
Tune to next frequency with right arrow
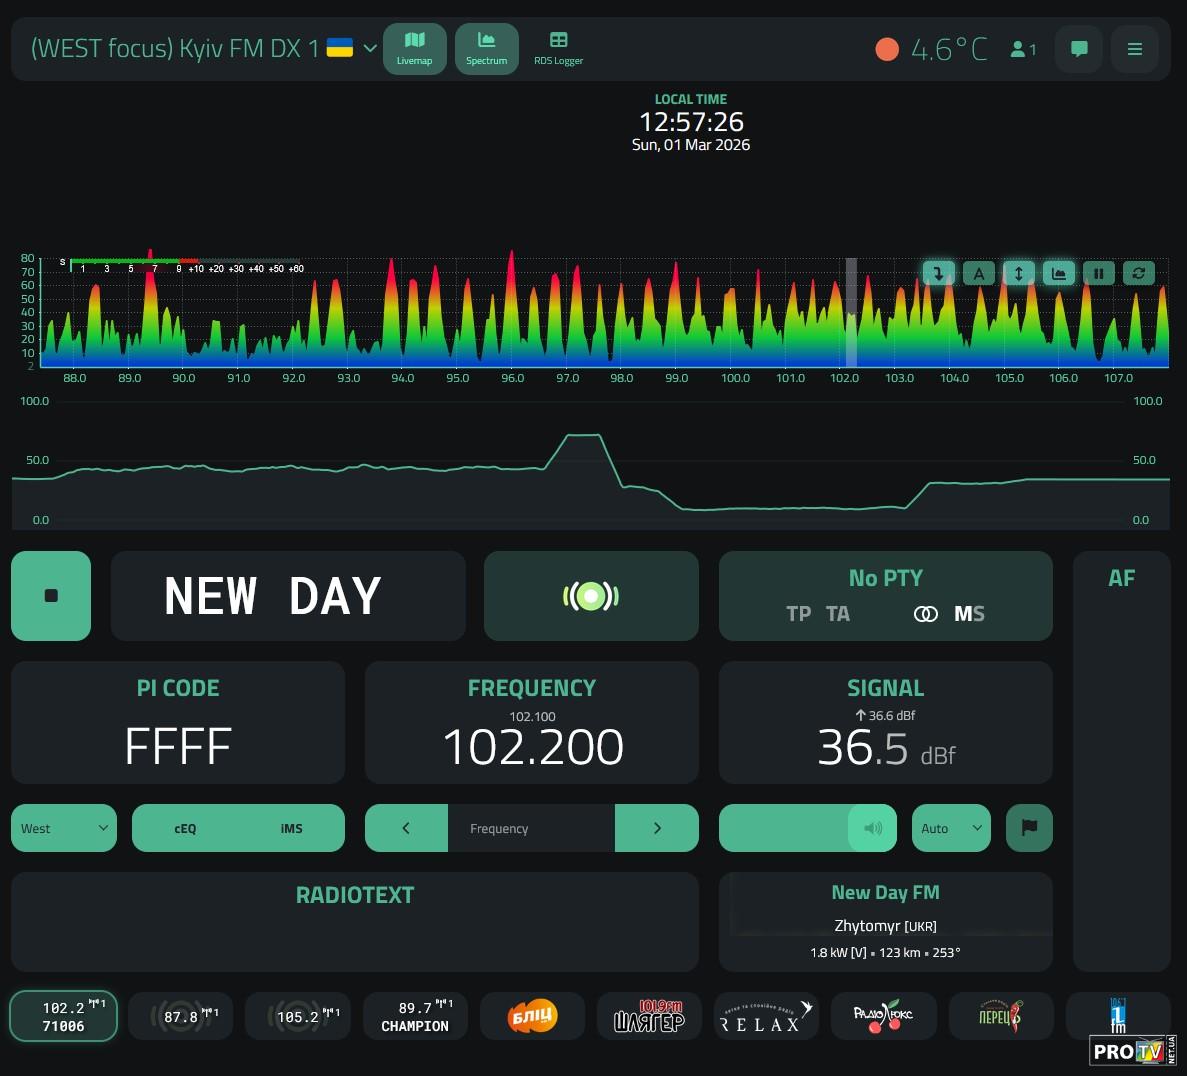(x=656, y=828)
